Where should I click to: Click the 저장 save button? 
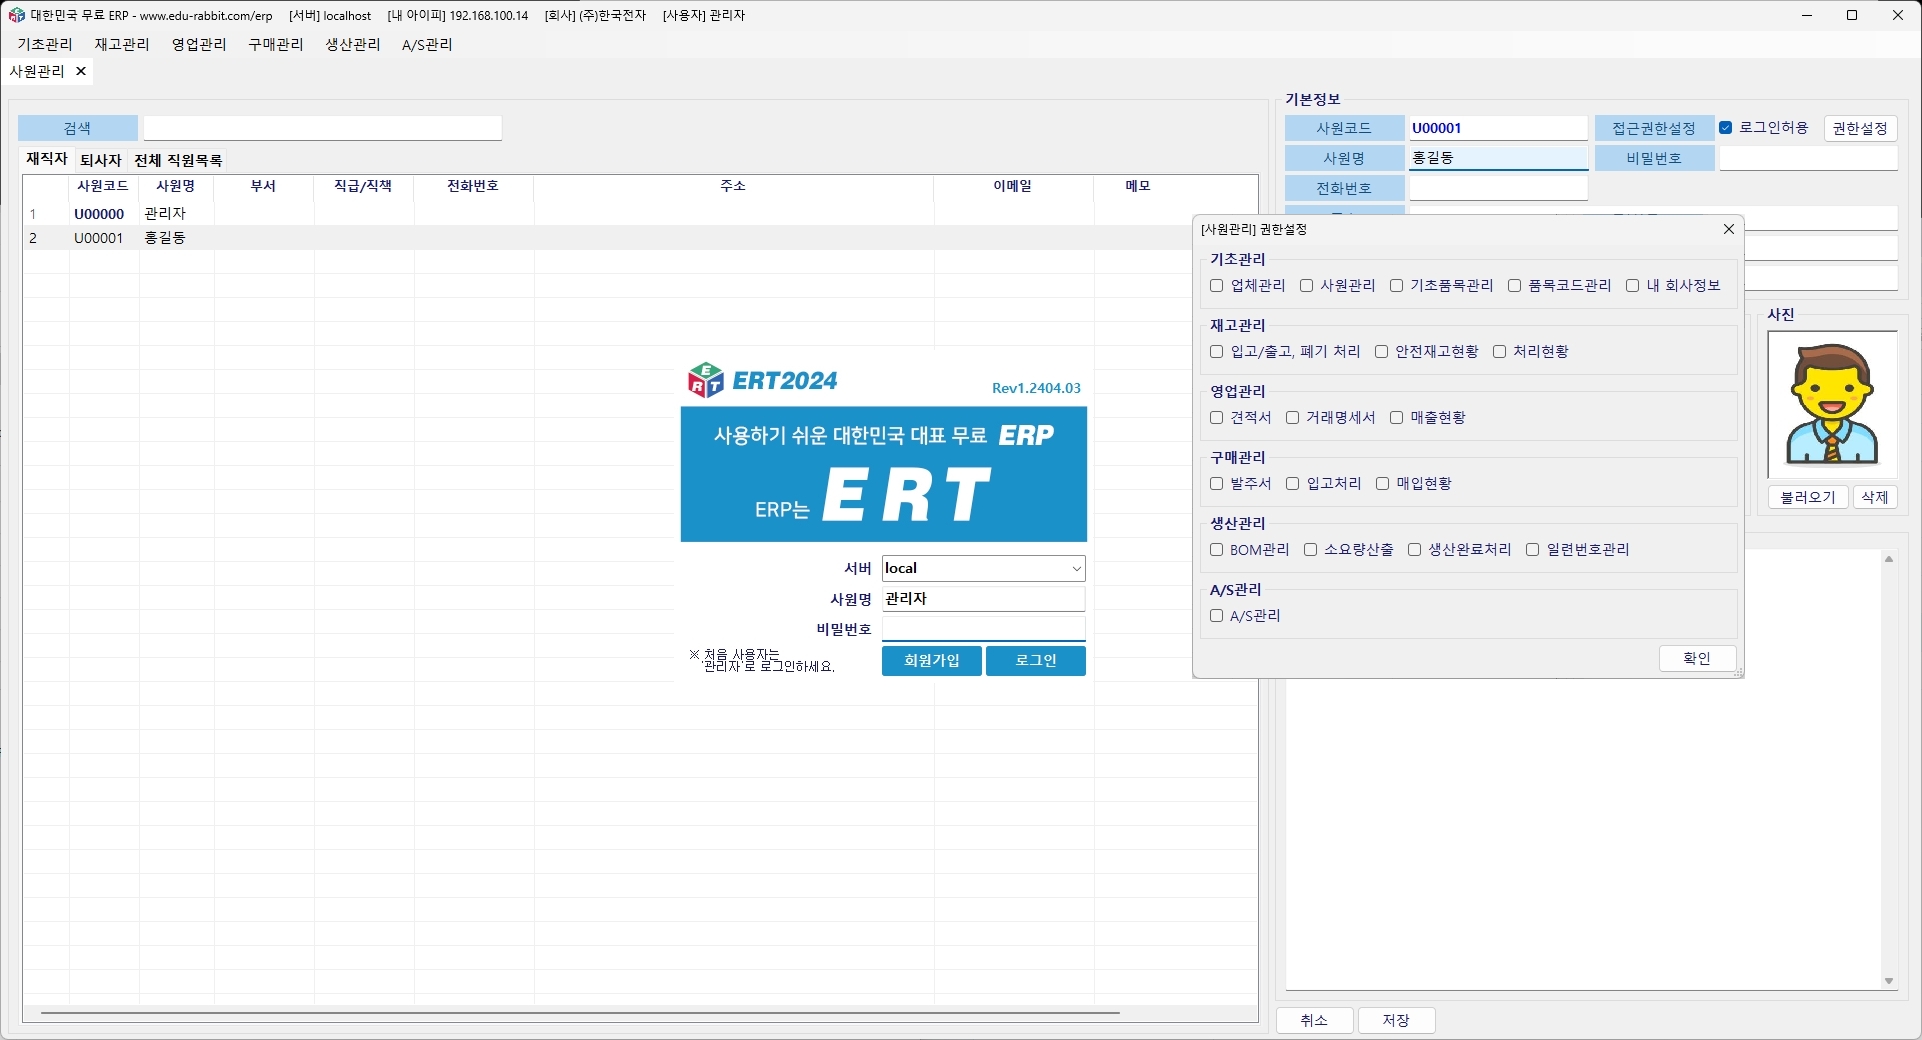pos(1396,1021)
